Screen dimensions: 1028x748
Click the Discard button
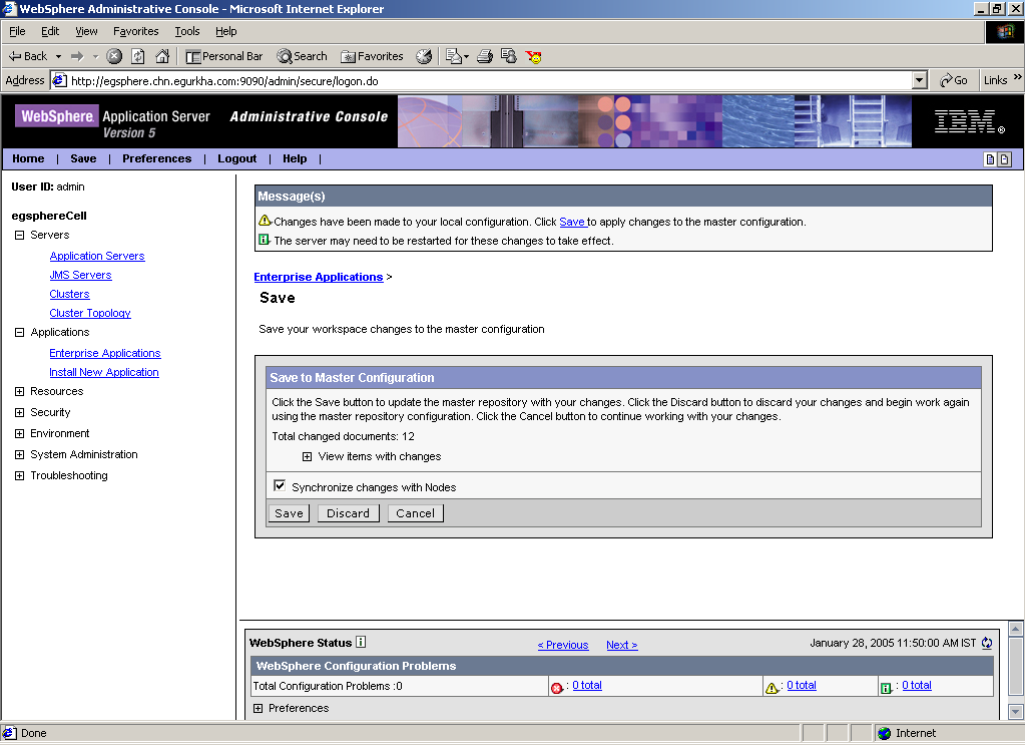(348, 513)
